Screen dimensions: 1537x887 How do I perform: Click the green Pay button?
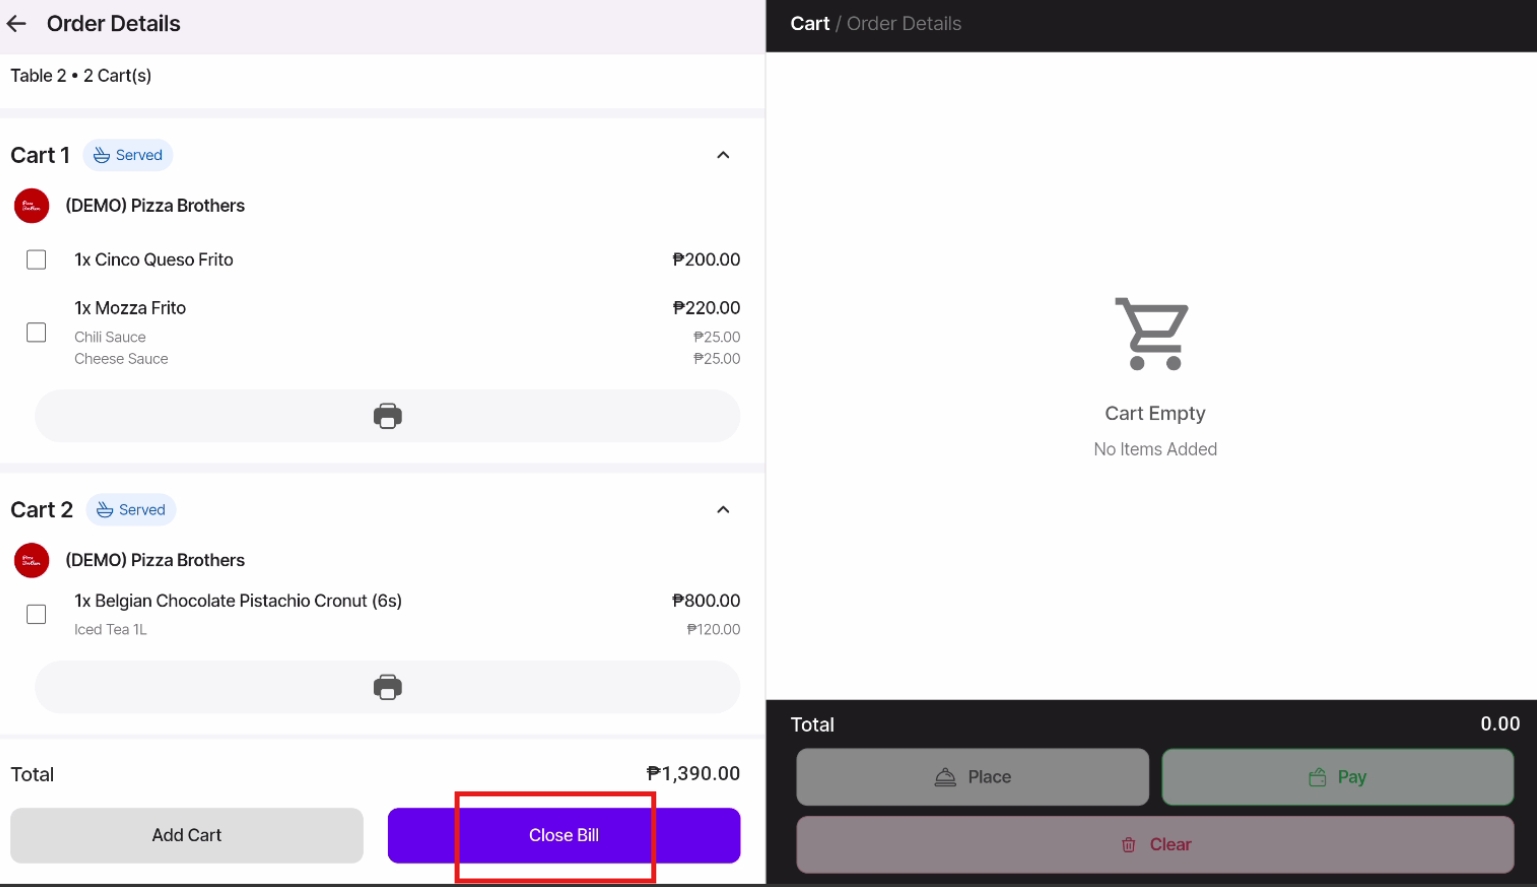(x=1337, y=777)
